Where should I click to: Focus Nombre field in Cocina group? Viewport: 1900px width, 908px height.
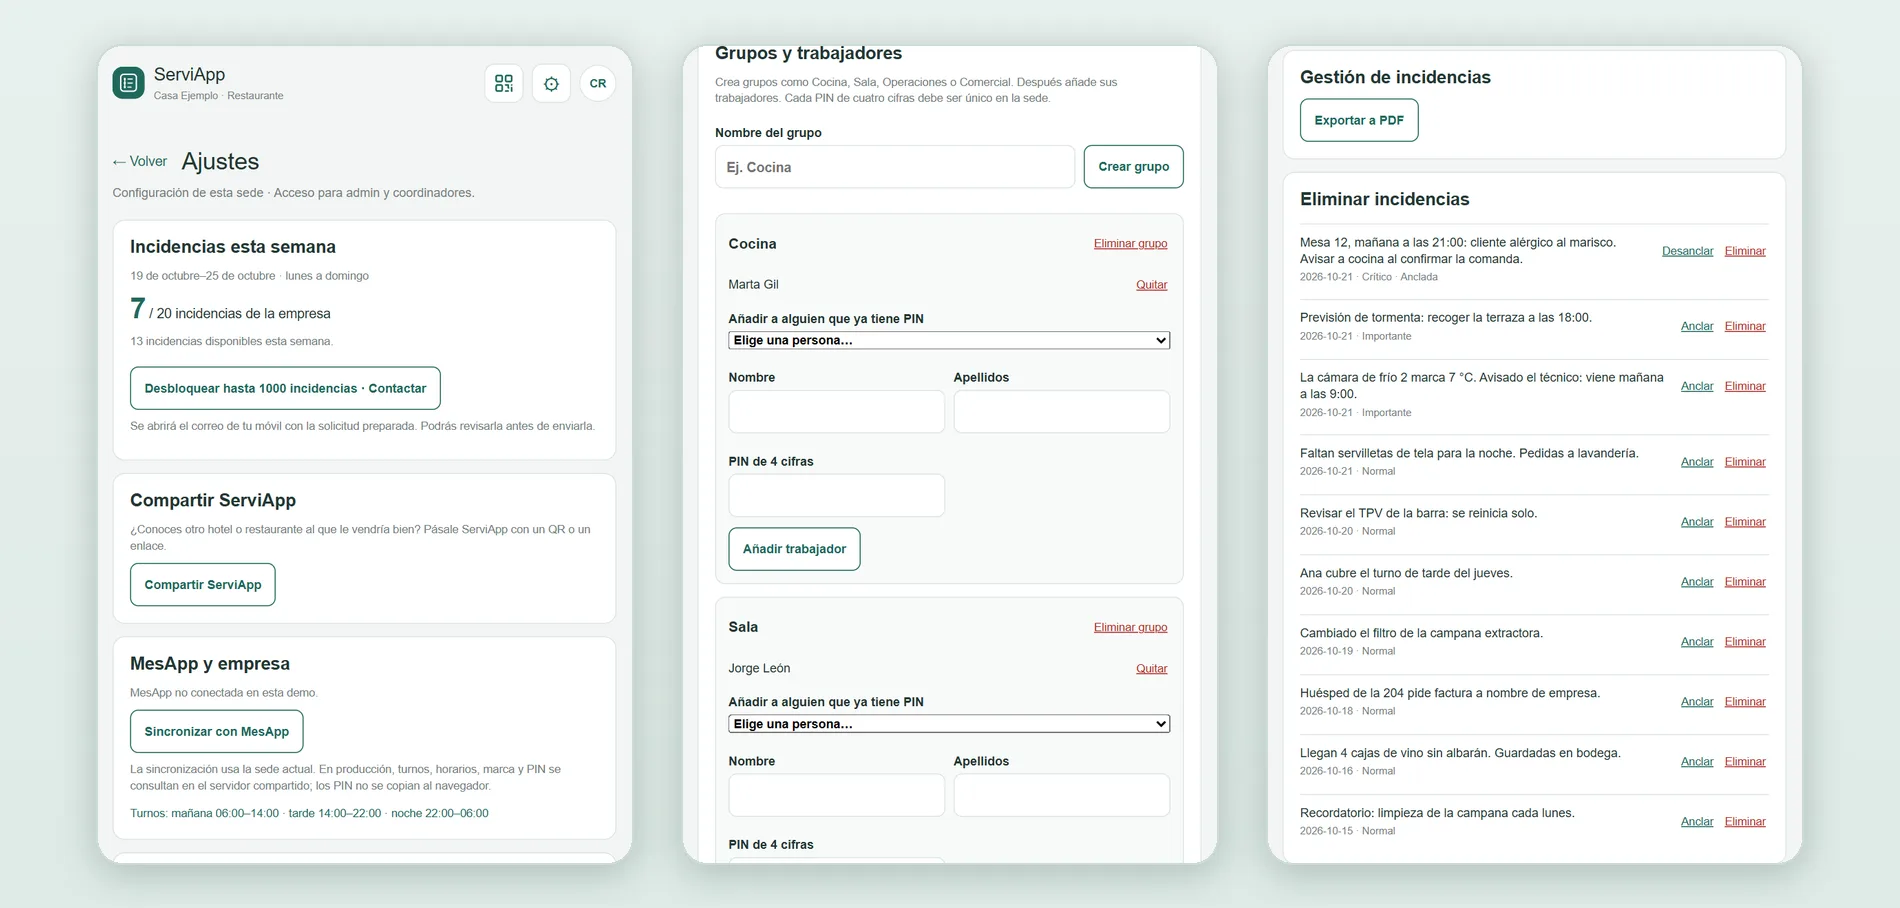pos(837,412)
